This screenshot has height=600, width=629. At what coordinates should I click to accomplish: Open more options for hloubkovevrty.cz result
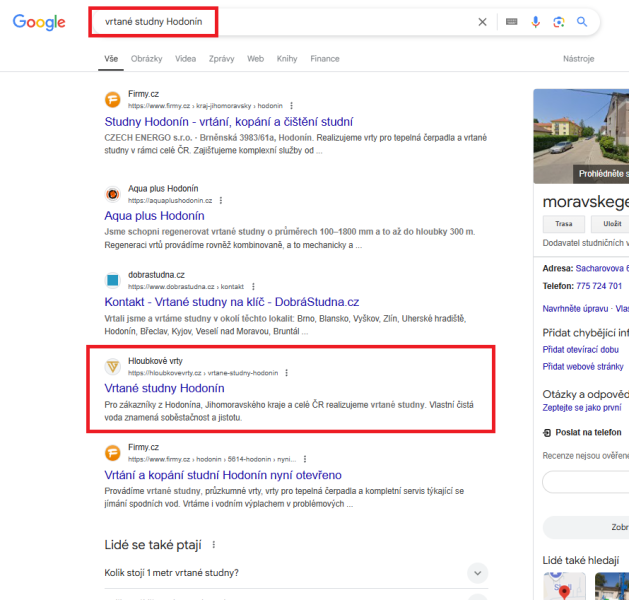click(286, 373)
